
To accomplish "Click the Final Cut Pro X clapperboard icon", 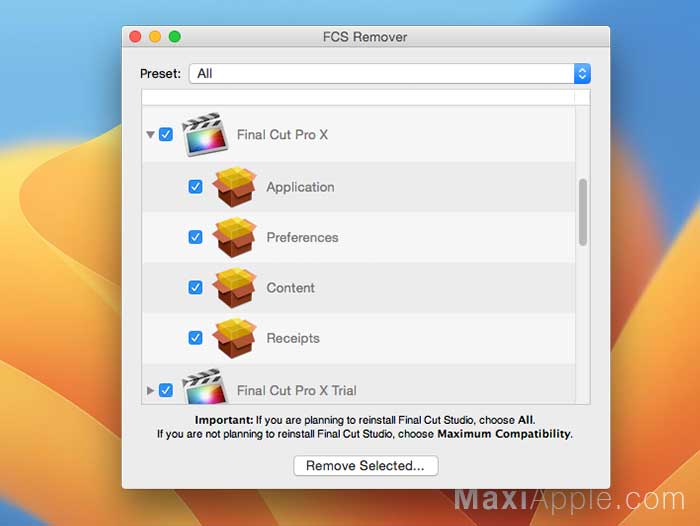I will [x=205, y=134].
